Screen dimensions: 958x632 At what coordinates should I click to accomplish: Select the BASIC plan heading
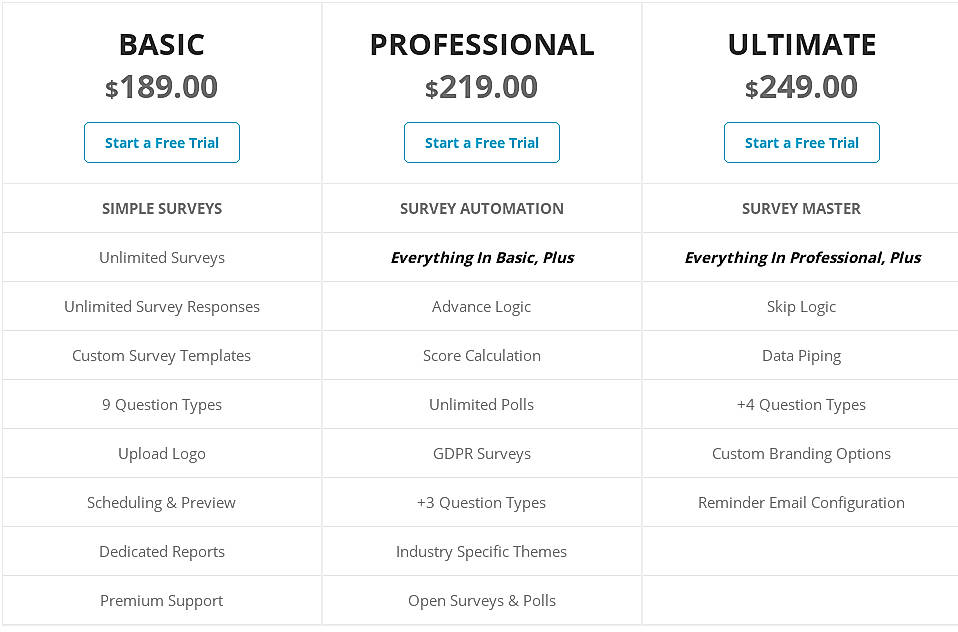pyautogui.click(x=161, y=44)
